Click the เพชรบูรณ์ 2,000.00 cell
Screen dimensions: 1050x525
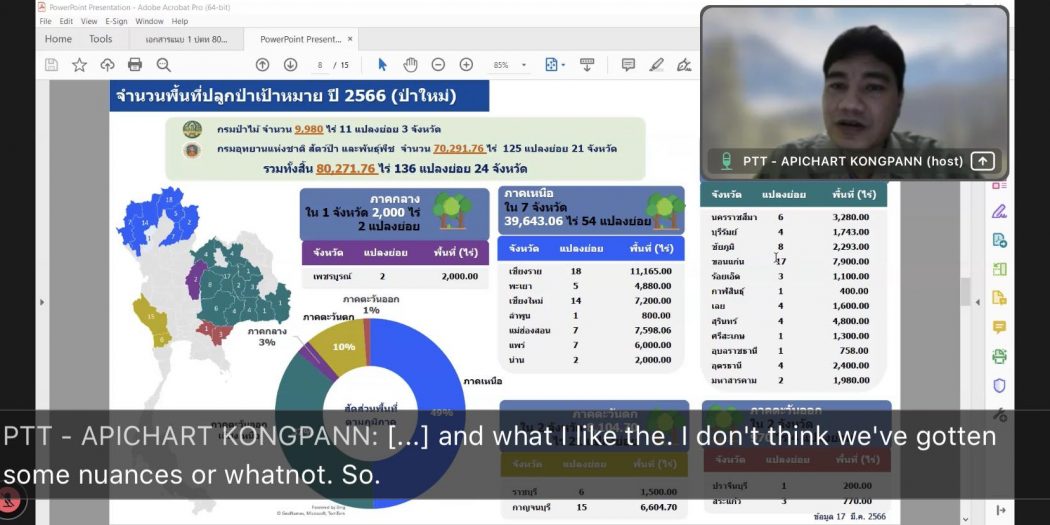459,276
